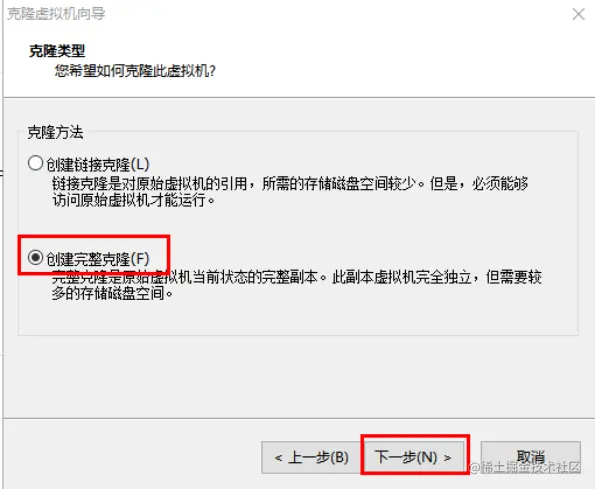The image size is (595, 489).
Task: Click the 创建链接克隆(L) option label
Action: (x=98, y=165)
